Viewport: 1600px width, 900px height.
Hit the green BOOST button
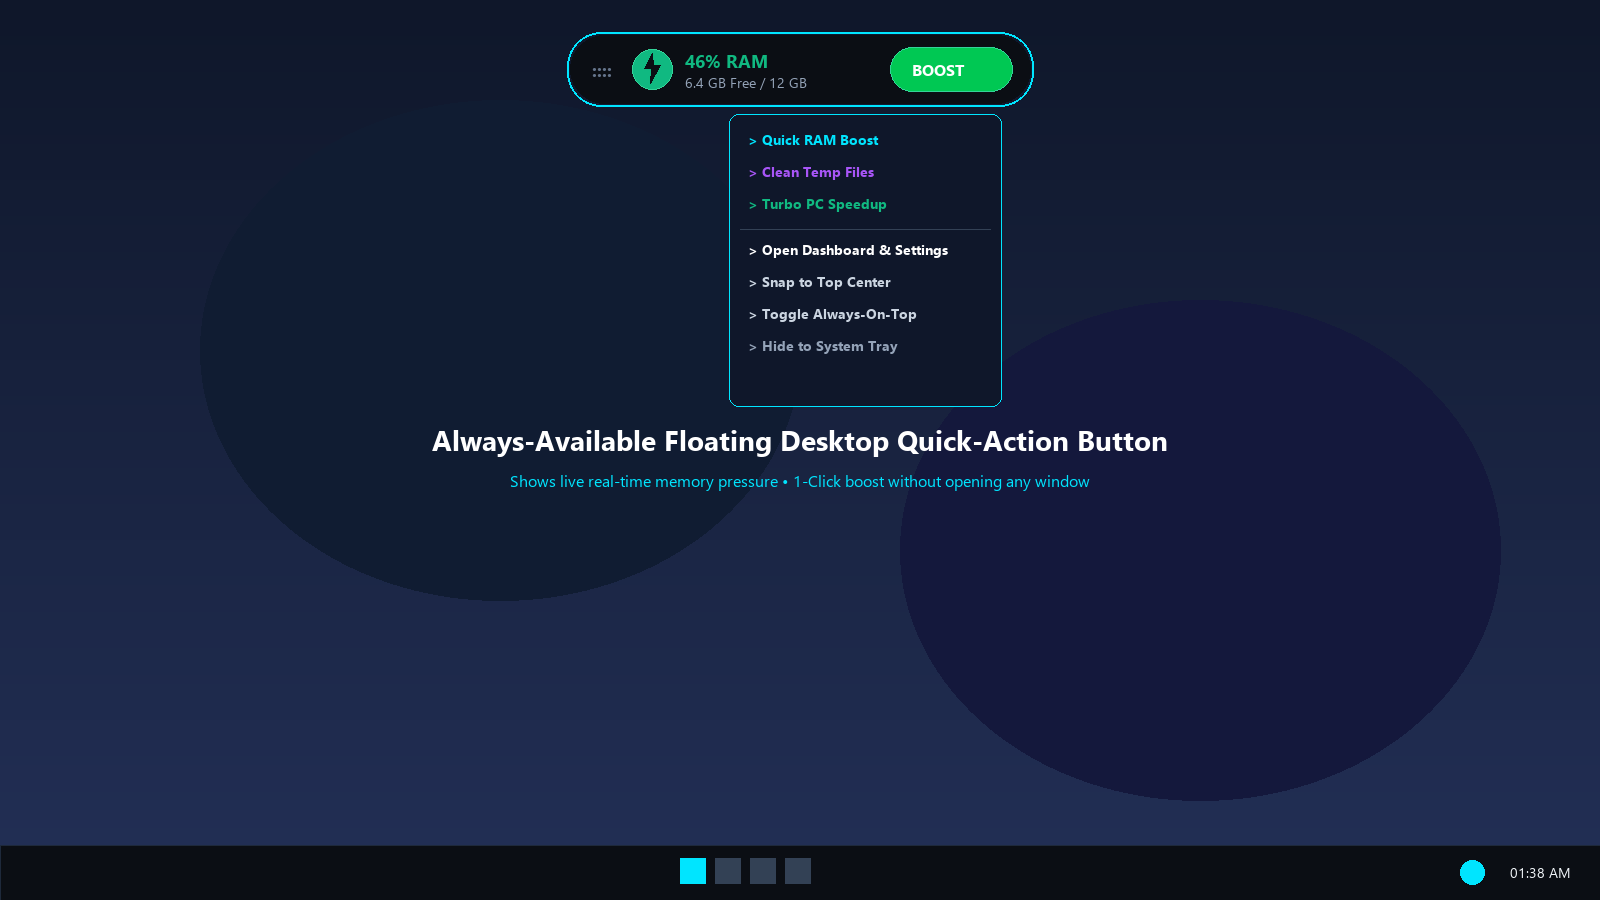951,70
